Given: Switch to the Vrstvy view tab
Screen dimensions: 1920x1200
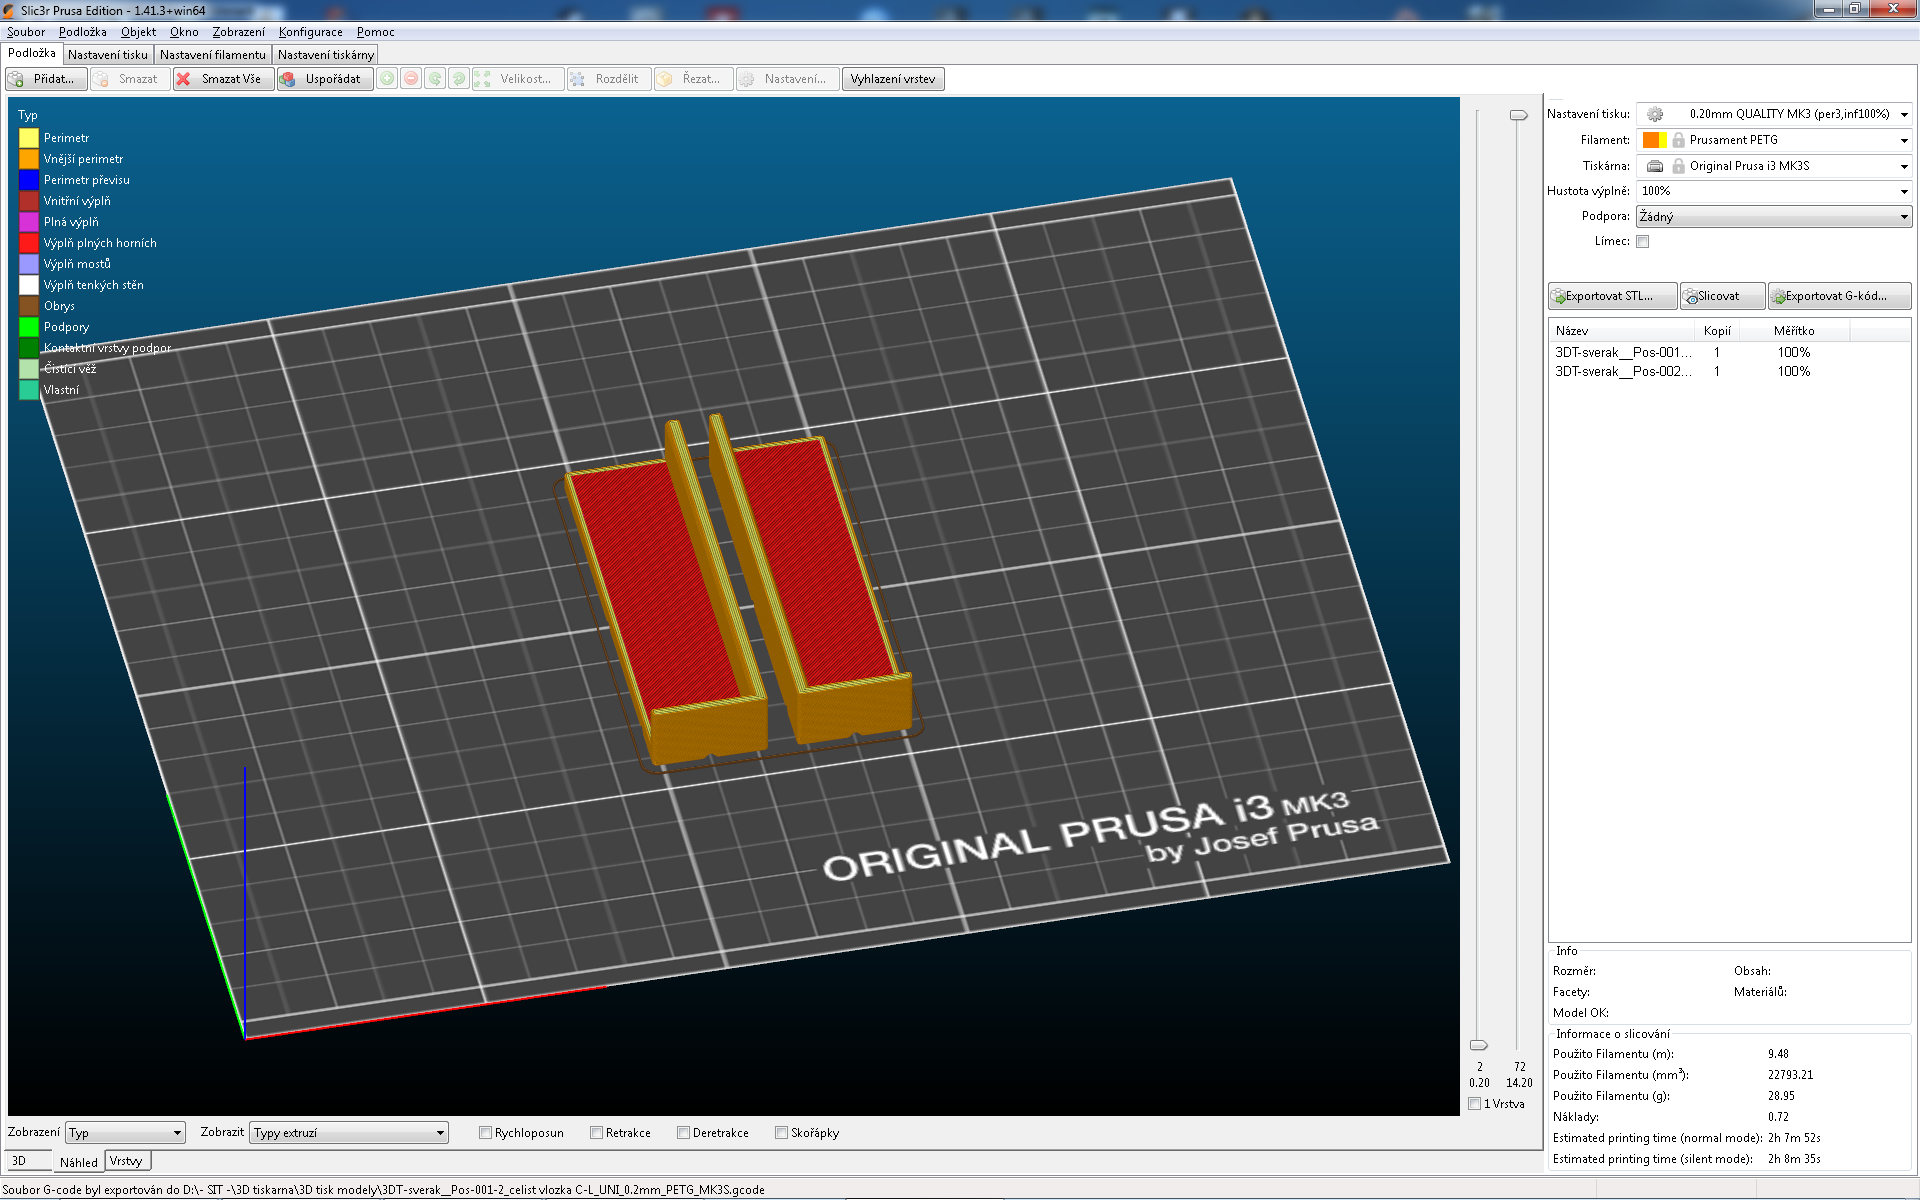Looking at the screenshot, I should coord(126,1161).
